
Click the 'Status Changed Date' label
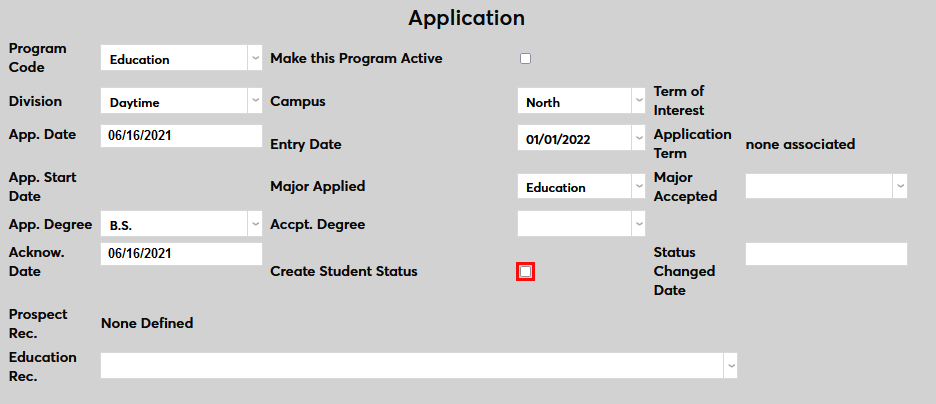[x=684, y=272]
